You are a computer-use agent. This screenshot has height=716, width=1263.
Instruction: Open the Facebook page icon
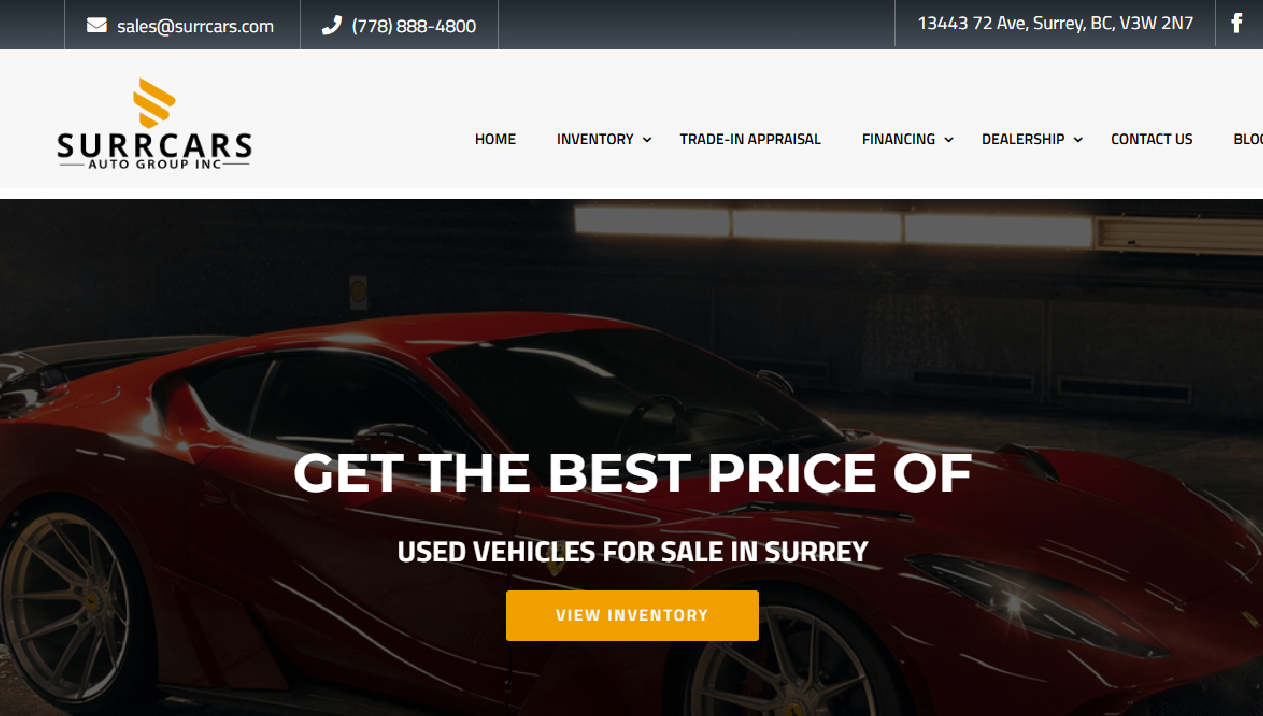coord(1237,23)
